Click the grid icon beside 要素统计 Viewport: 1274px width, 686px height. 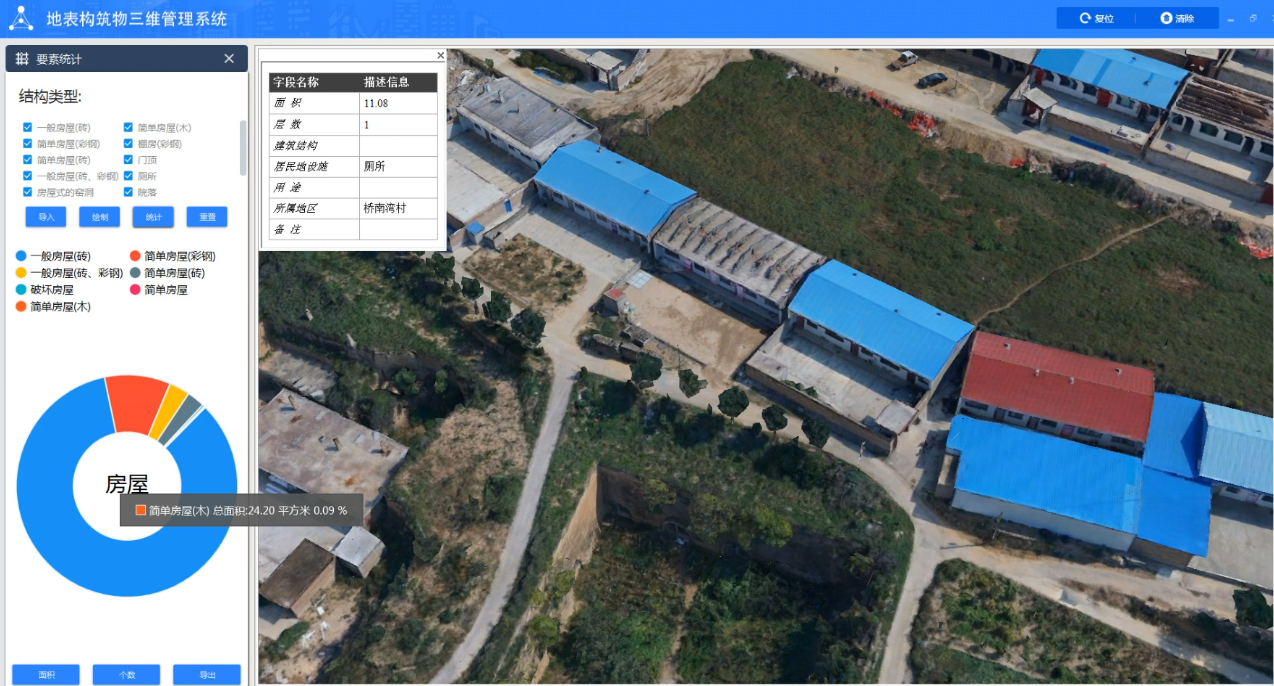click(22, 59)
